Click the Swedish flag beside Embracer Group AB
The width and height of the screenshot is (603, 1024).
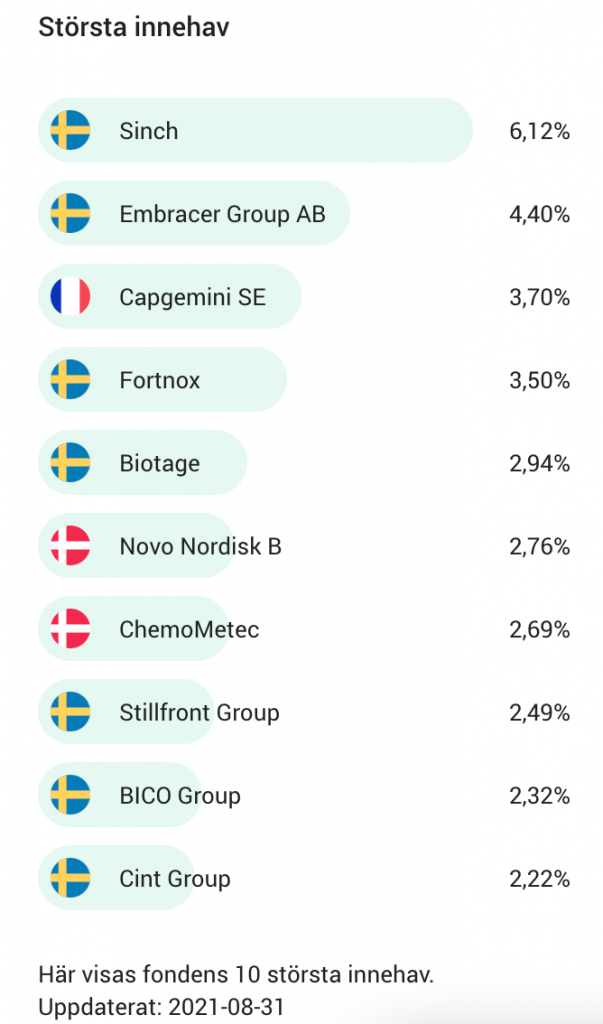click(70, 214)
